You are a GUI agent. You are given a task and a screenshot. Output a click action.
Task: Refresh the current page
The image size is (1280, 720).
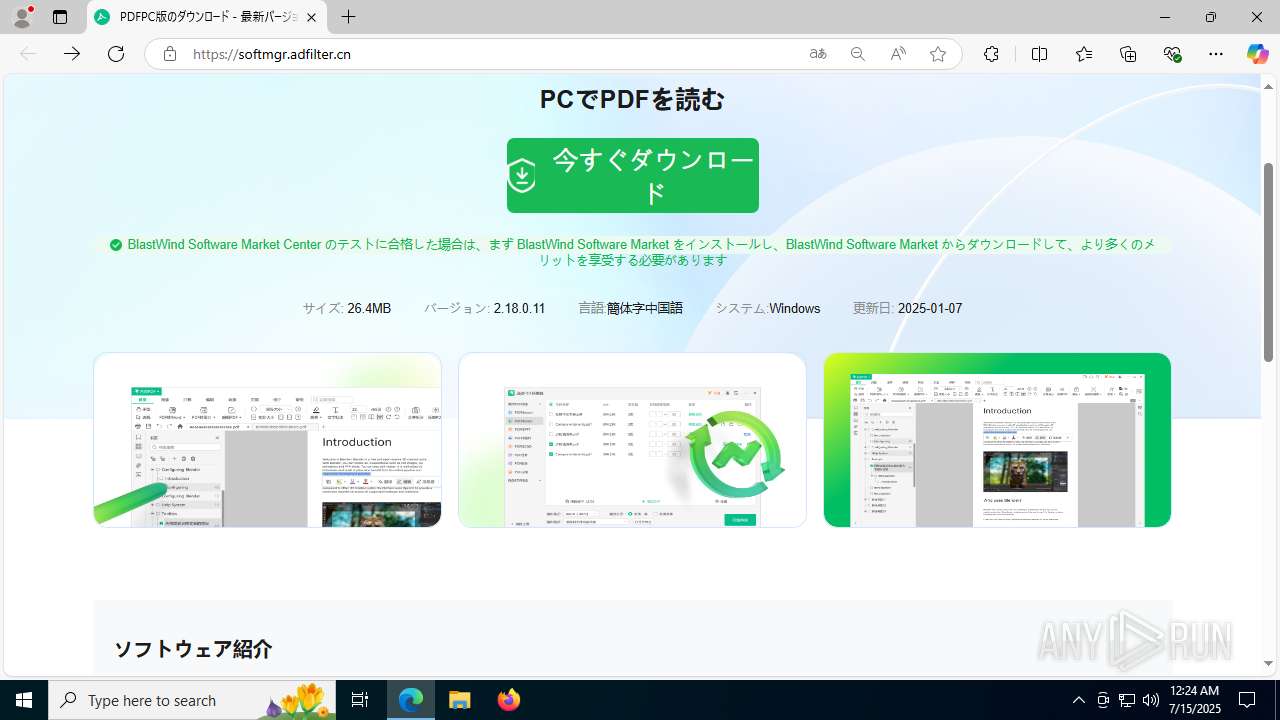point(116,54)
